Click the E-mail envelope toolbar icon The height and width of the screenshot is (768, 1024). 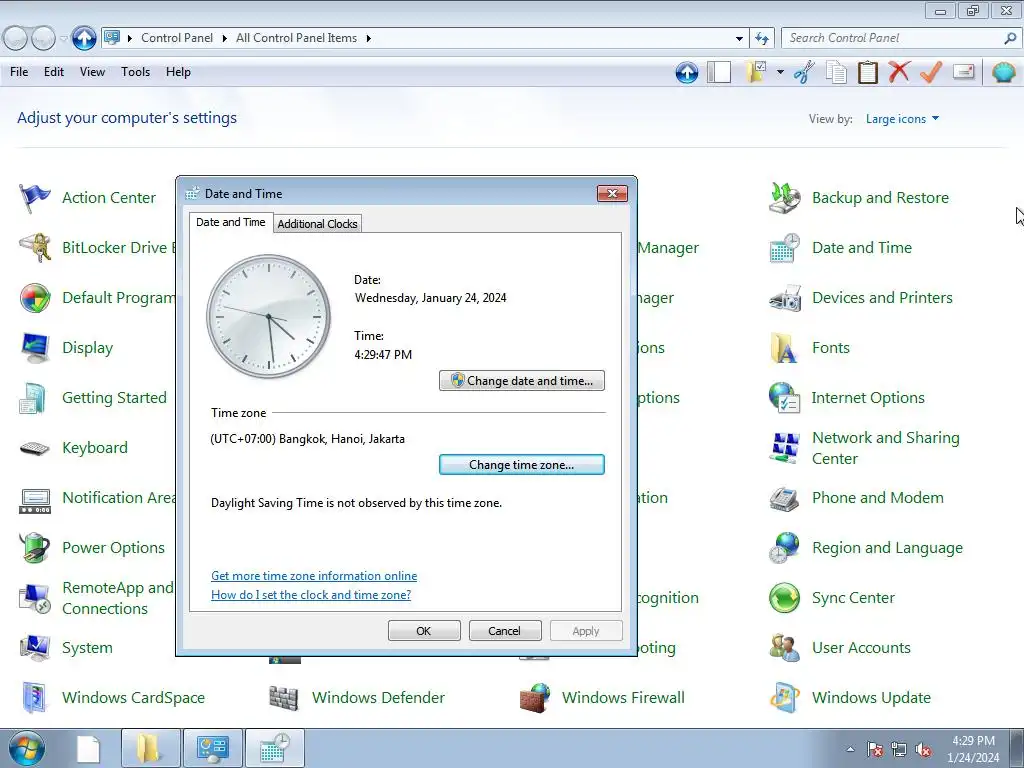click(x=963, y=71)
